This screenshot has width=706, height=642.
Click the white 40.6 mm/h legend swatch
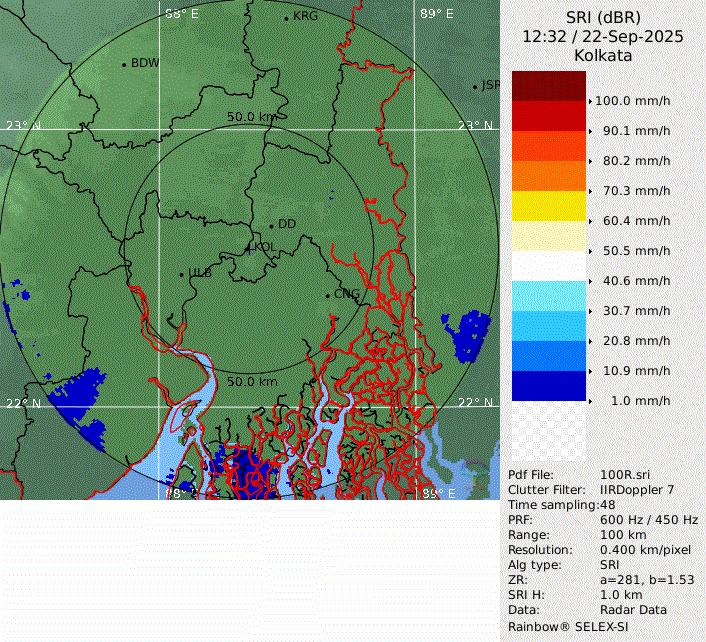tap(548, 266)
